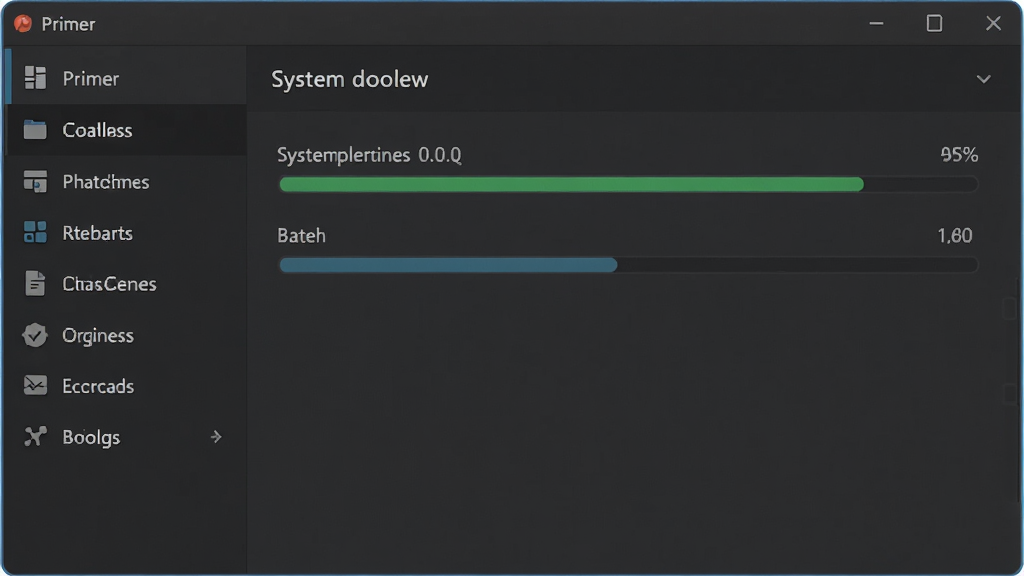1024x576 pixels.
Task: Click the Orginess checkmark badge icon
Action: pos(35,335)
